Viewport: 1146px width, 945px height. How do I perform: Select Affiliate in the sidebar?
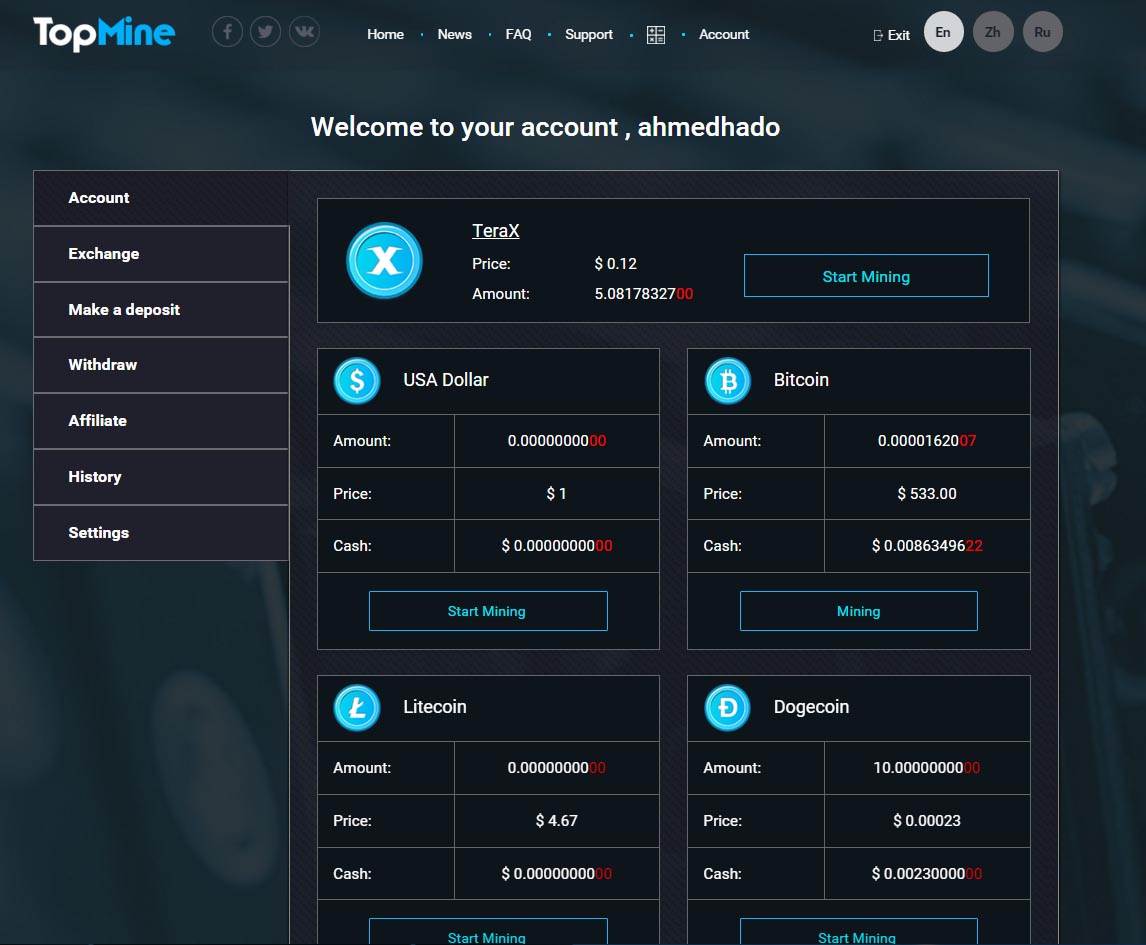point(161,421)
